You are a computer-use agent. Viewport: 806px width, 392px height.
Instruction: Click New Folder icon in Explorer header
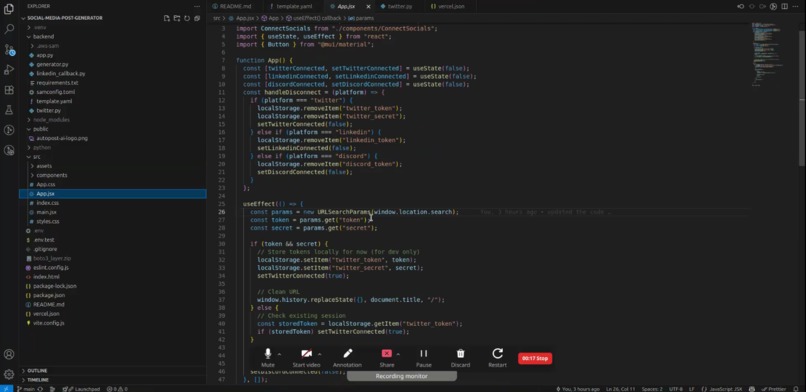click(x=177, y=18)
